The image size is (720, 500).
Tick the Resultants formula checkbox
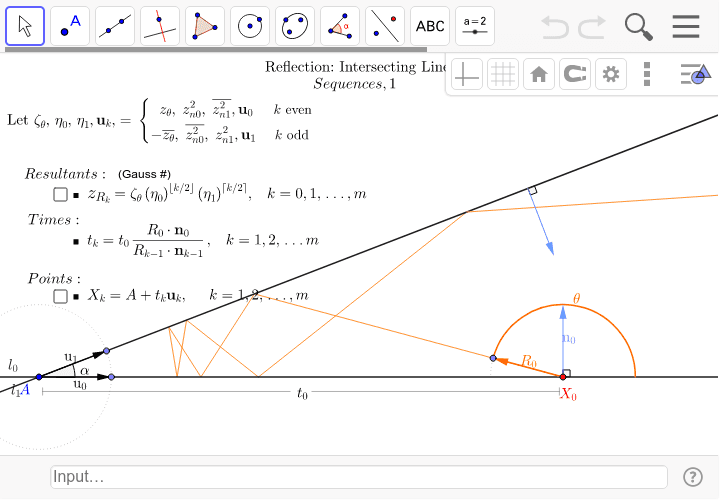[x=60, y=194]
